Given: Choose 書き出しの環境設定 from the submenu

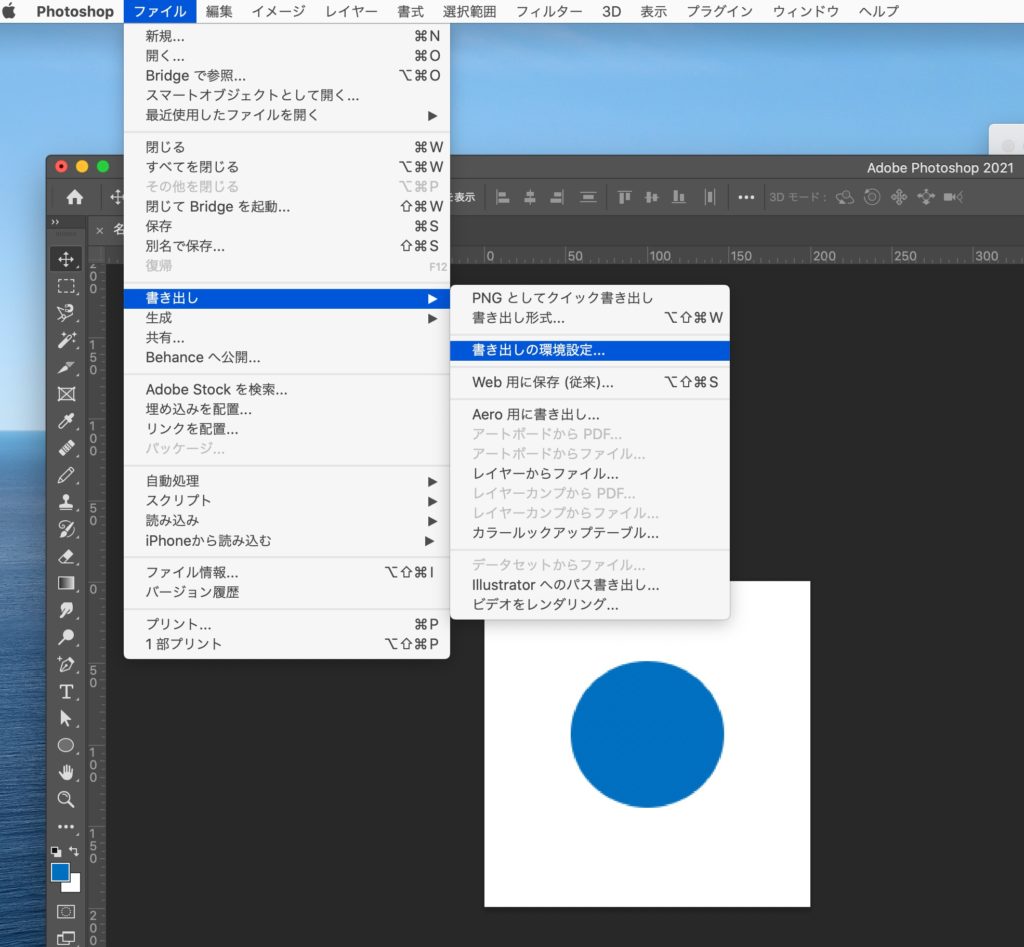Looking at the screenshot, I should 560,351.
